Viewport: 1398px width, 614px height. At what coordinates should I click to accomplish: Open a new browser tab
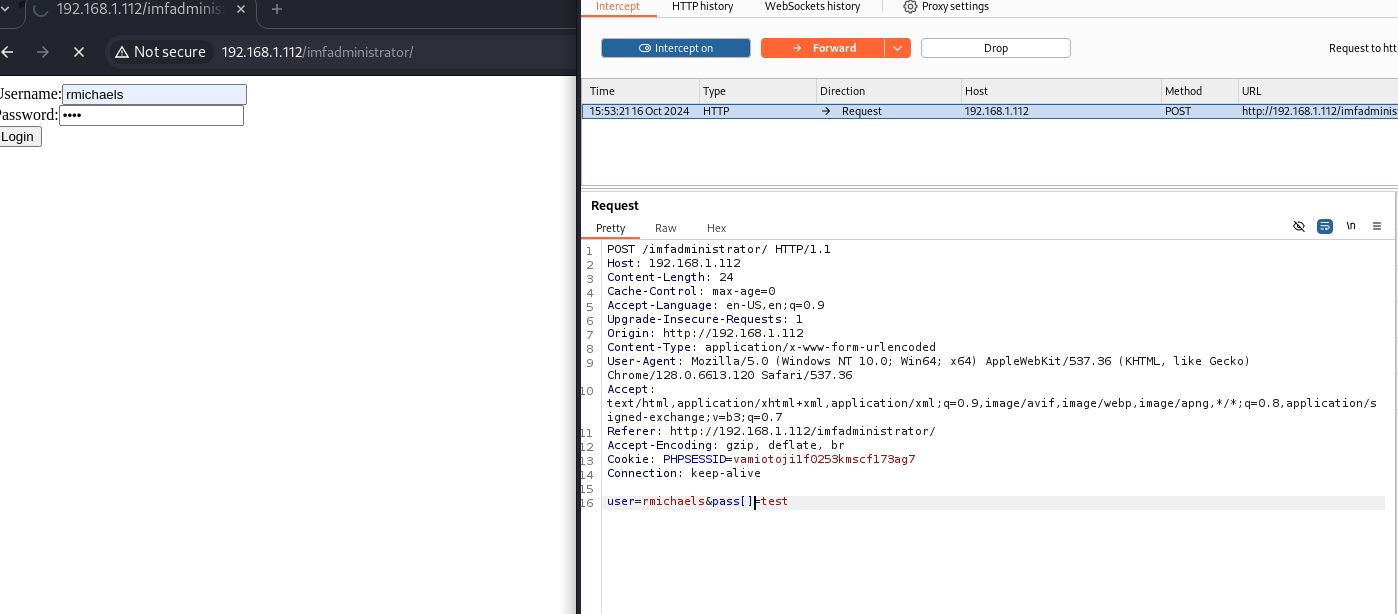point(277,10)
